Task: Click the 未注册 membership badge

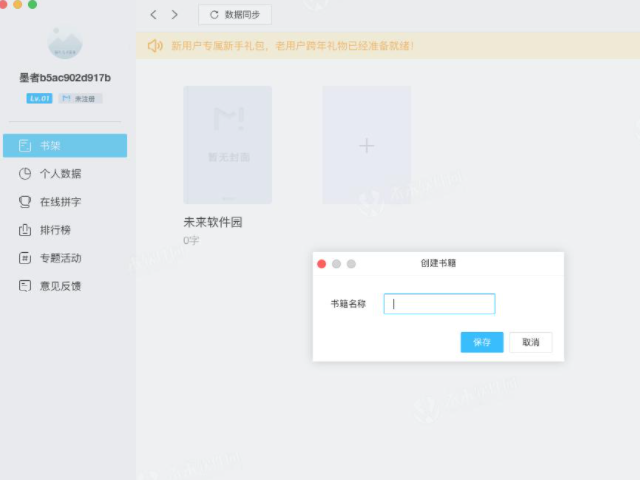Action: [80, 98]
